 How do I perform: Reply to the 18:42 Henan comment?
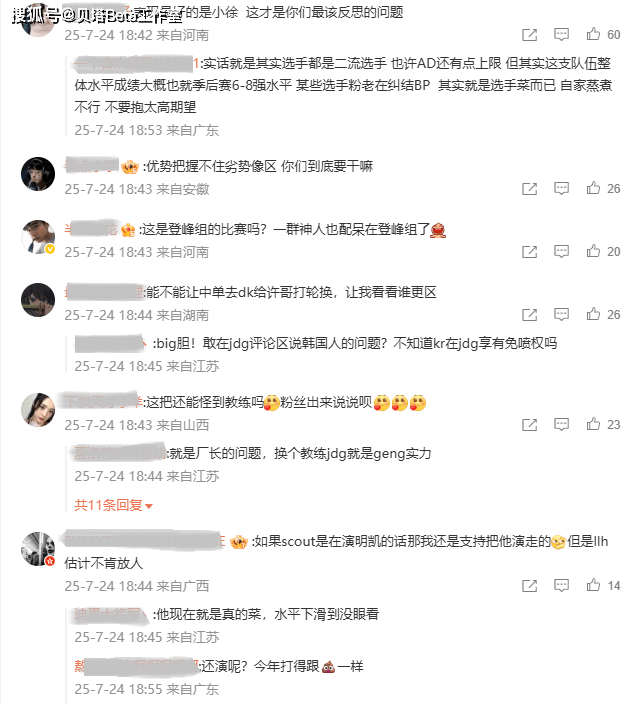tap(561, 35)
